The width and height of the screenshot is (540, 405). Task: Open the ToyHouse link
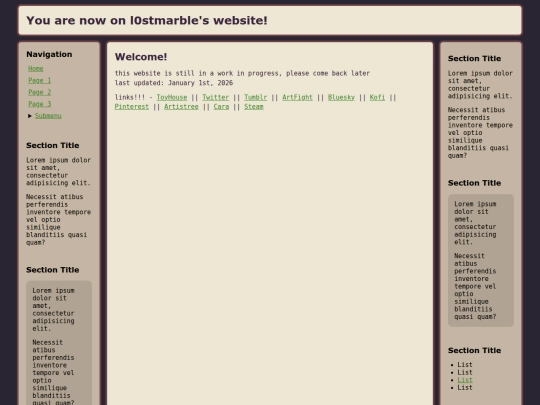172,97
